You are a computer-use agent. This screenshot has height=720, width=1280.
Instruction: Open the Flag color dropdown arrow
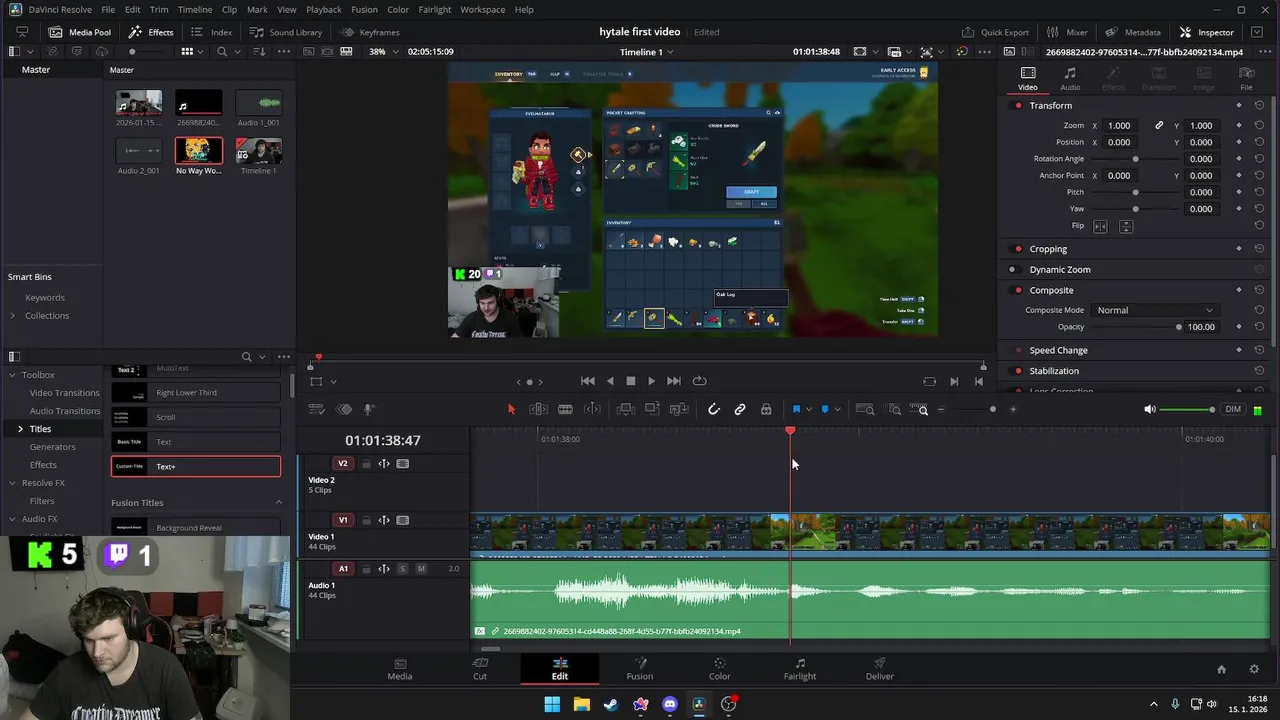tap(808, 409)
